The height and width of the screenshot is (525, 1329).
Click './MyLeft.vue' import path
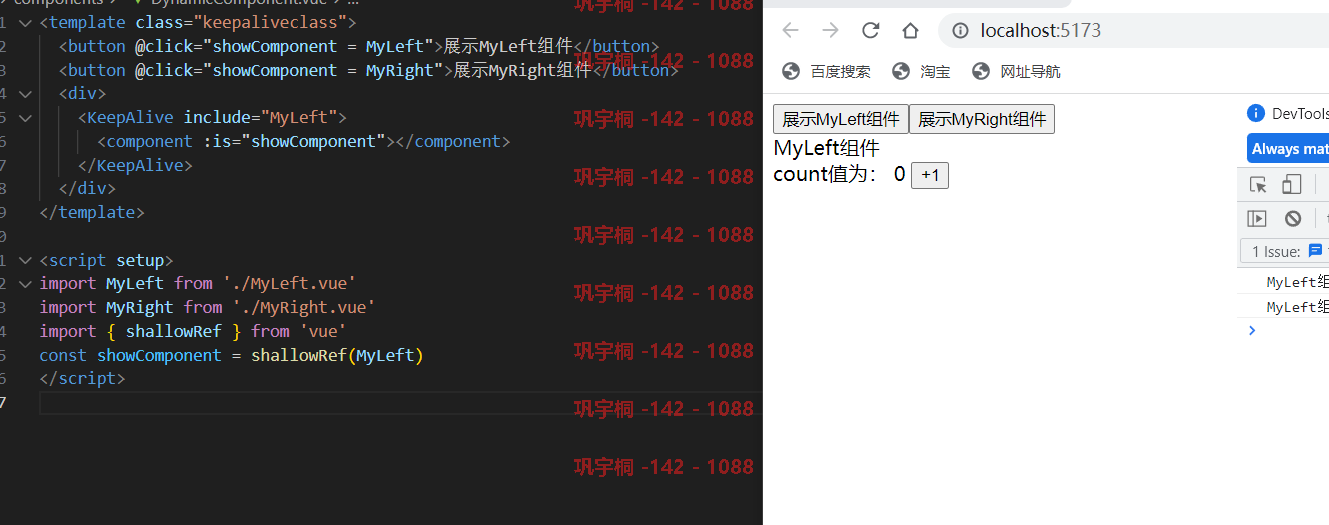pyautogui.click(x=290, y=284)
